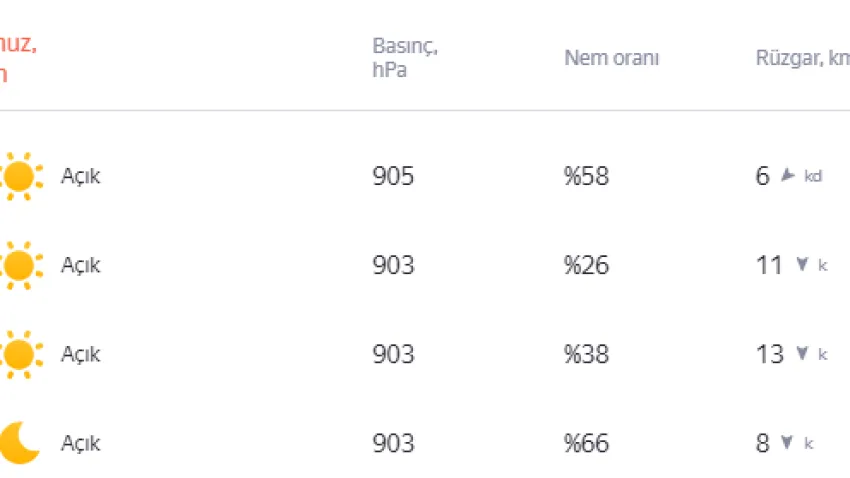Click the kd wind direction label

(813, 177)
